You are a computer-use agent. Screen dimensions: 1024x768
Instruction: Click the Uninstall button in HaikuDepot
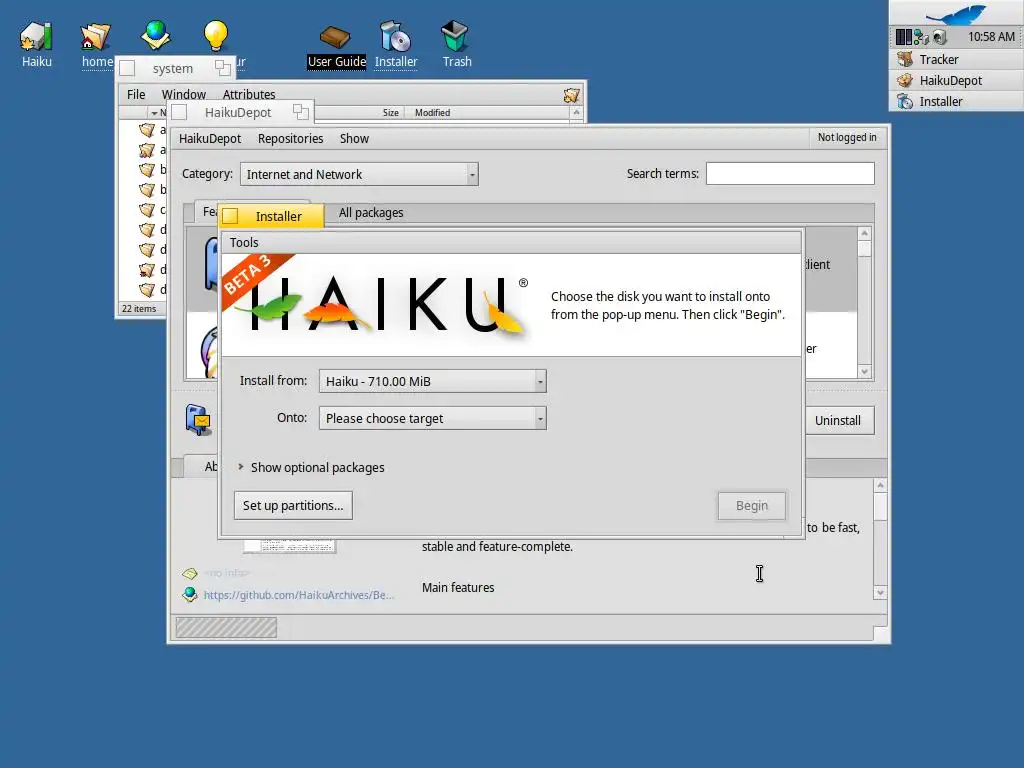click(838, 421)
